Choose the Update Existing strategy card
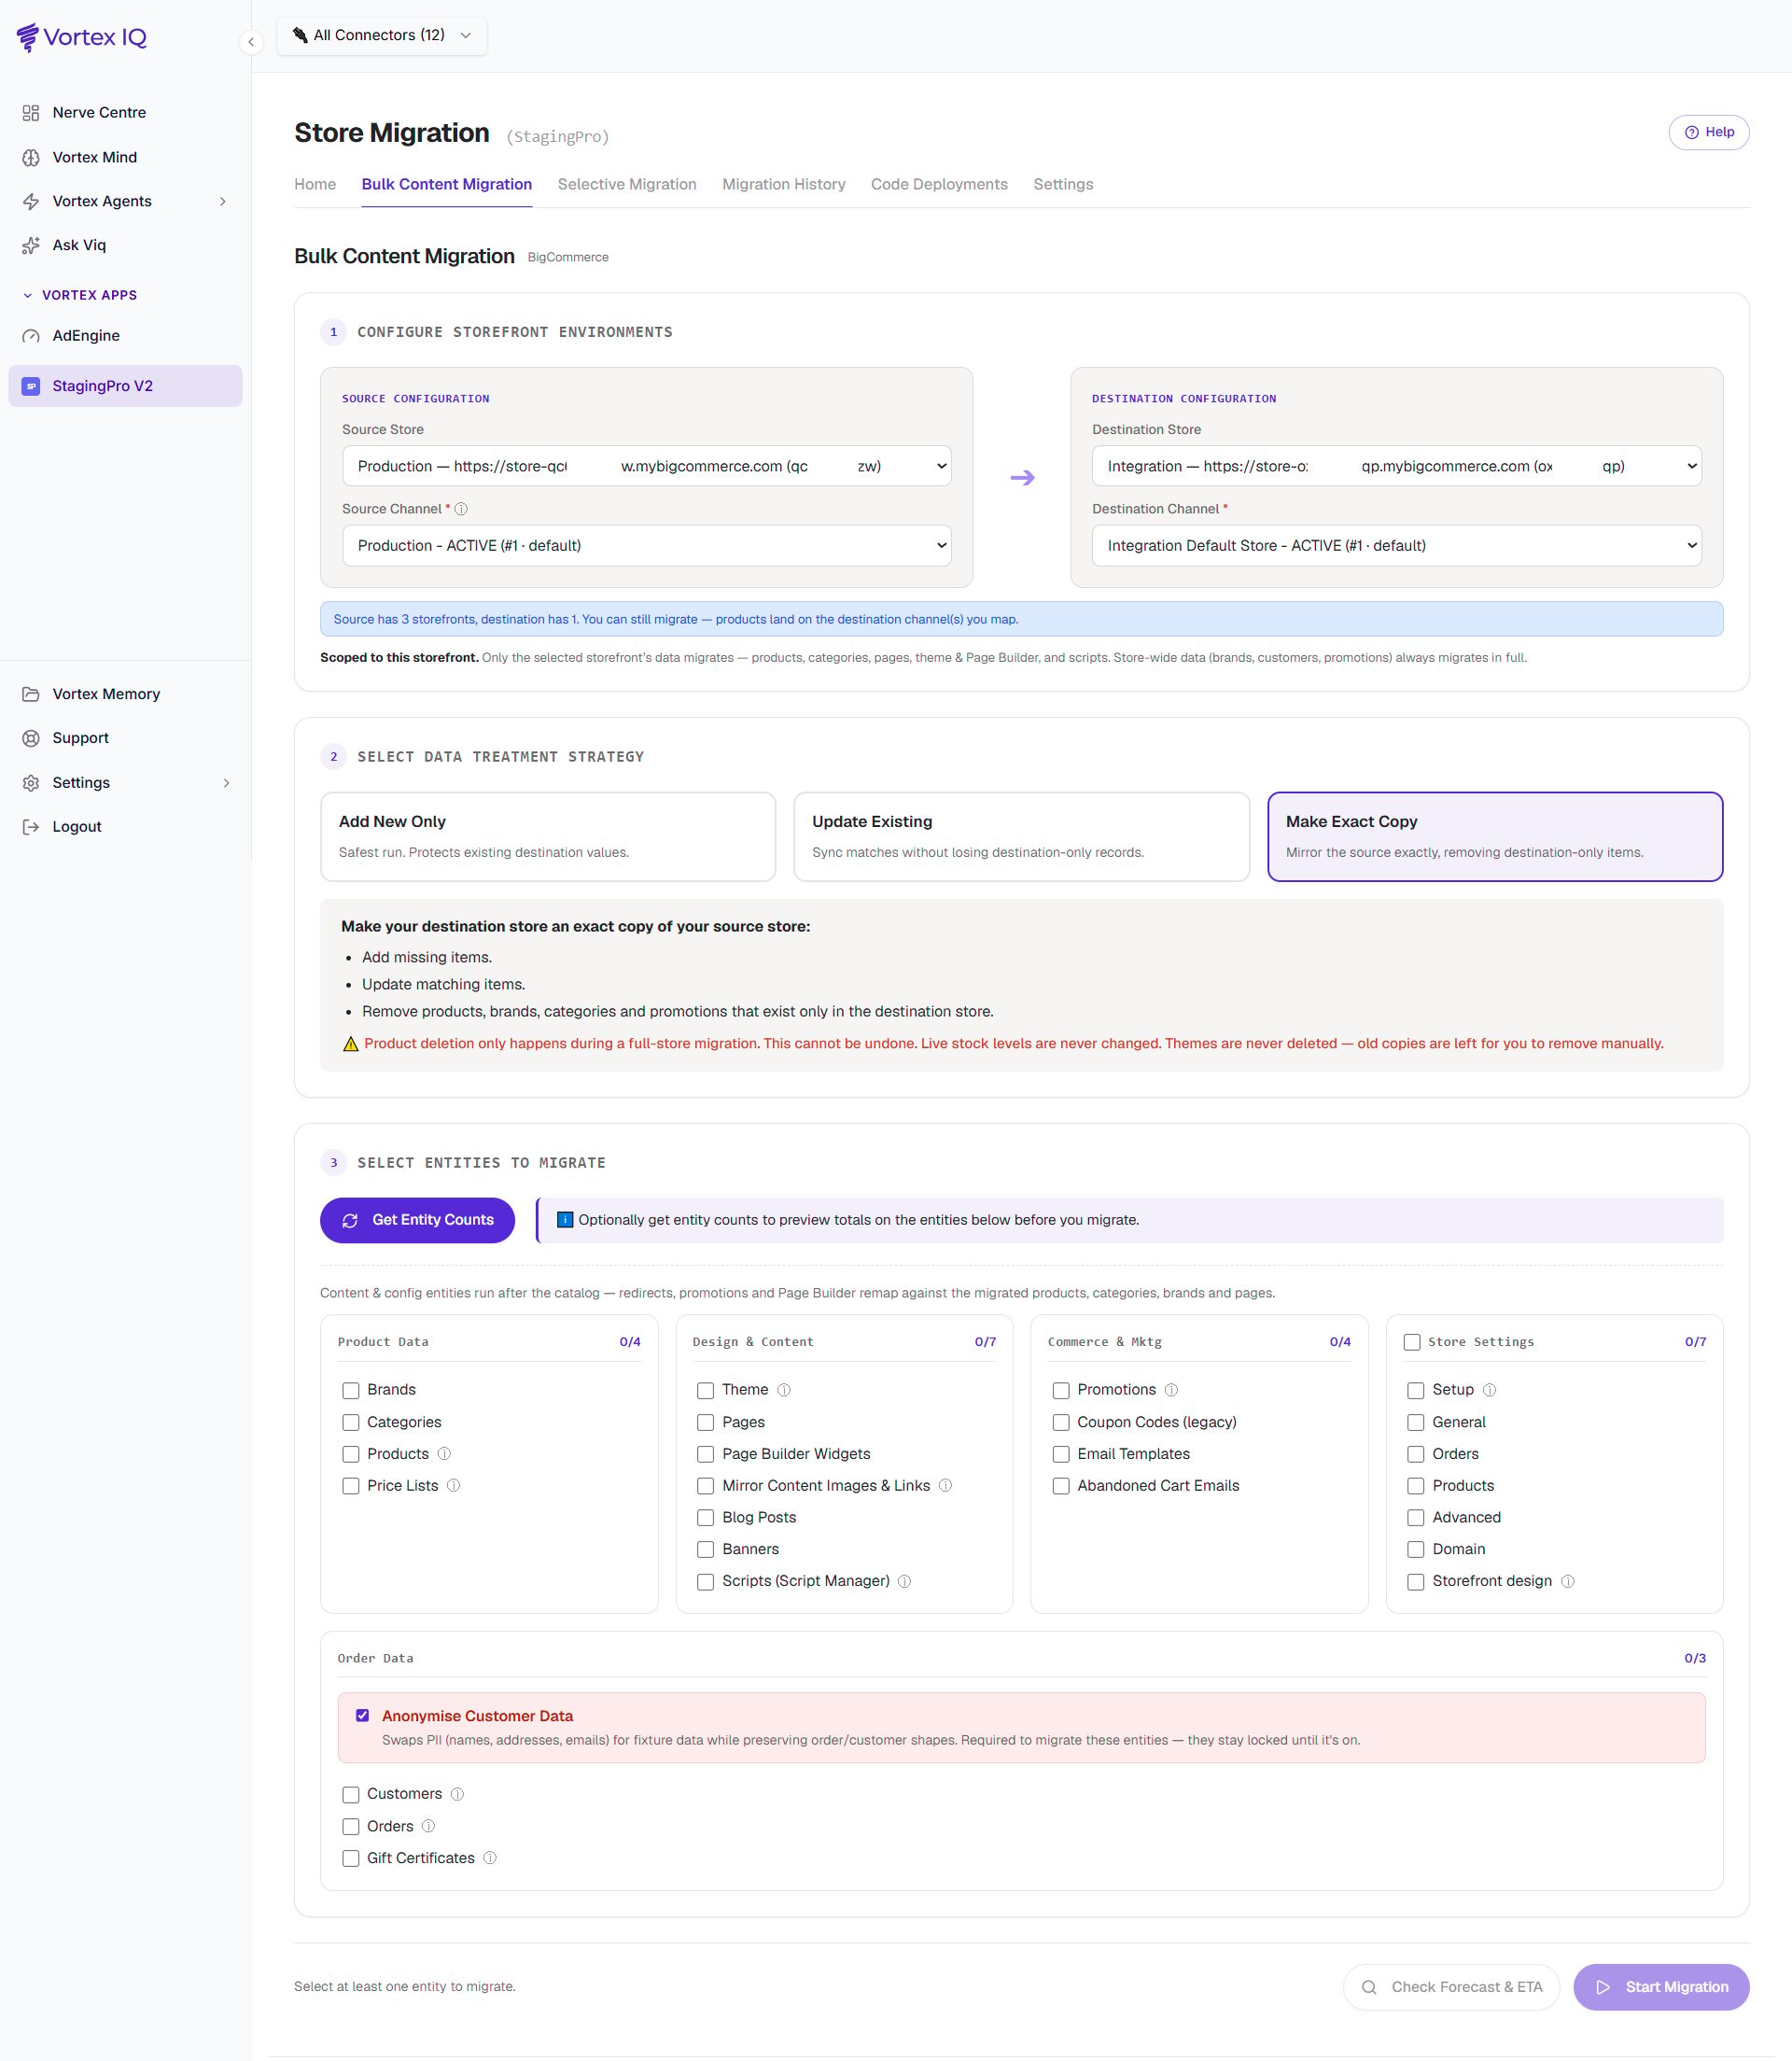1792x2061 pixels. point(1021,837)
